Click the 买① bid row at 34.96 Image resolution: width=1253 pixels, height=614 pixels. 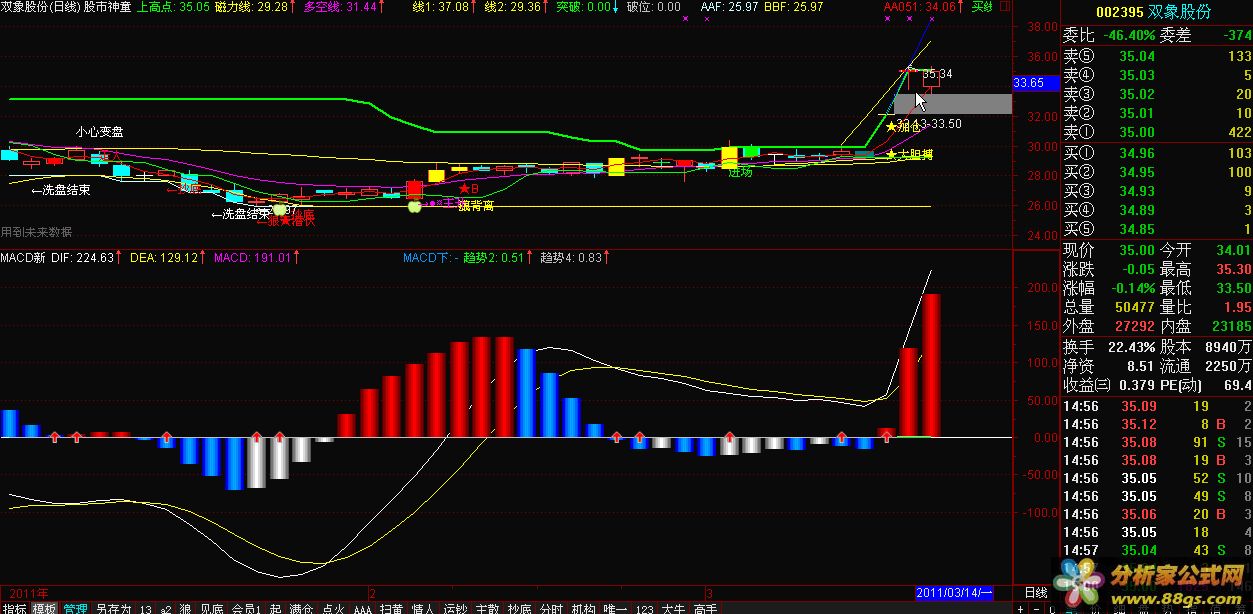(1157, 153)
